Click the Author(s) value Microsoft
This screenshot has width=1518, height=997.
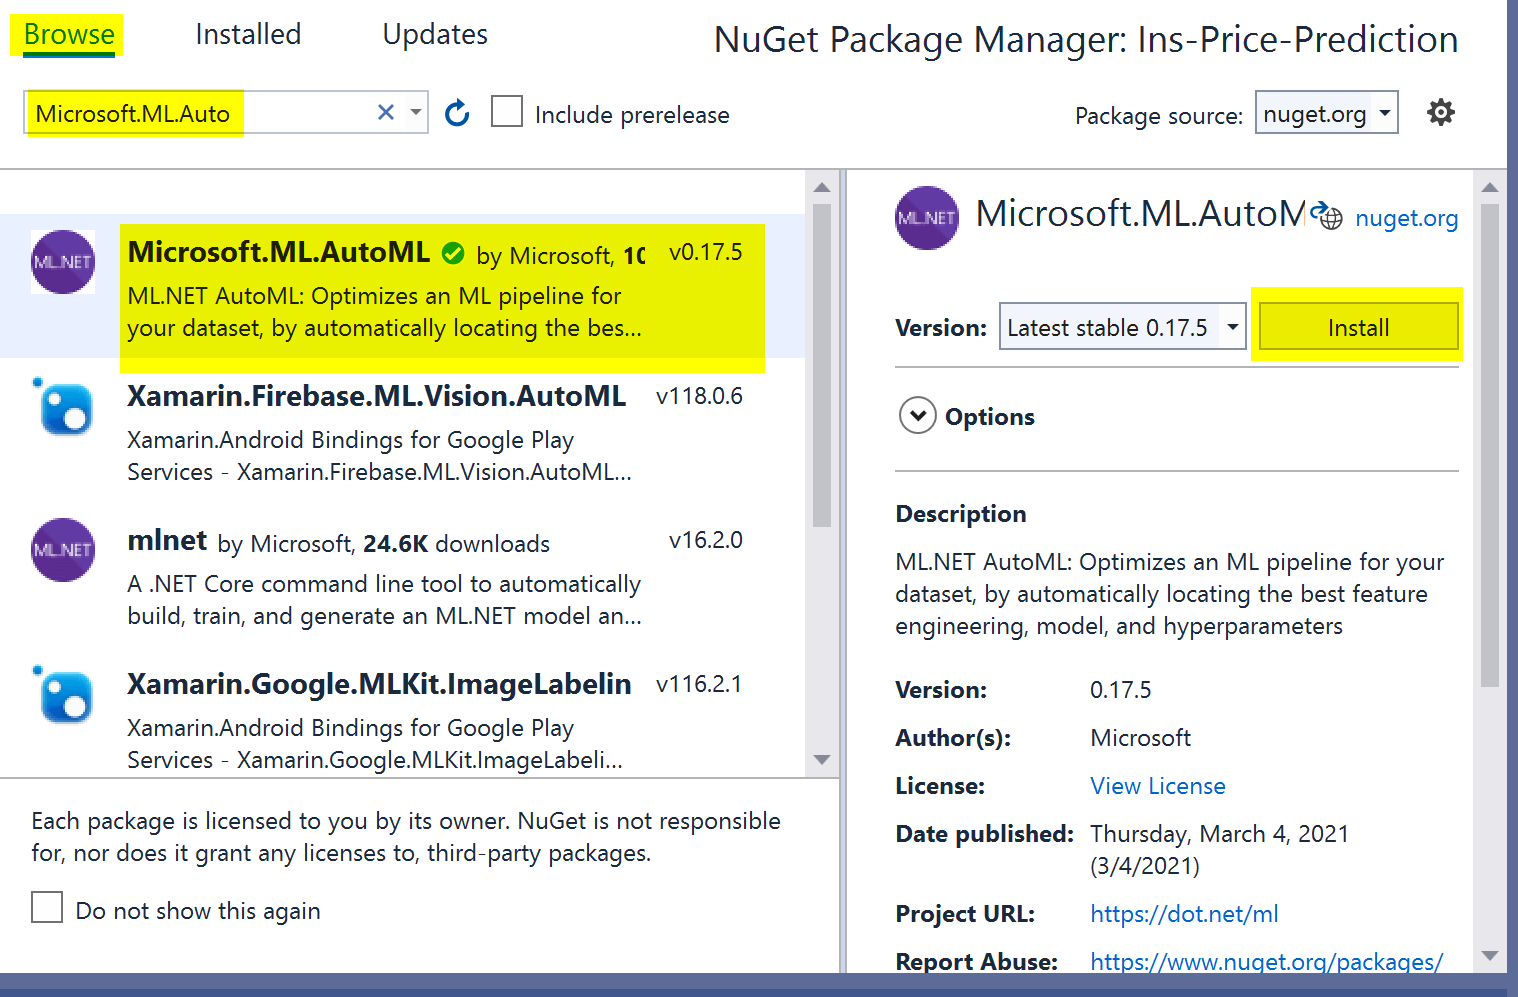click(1141, 738)
